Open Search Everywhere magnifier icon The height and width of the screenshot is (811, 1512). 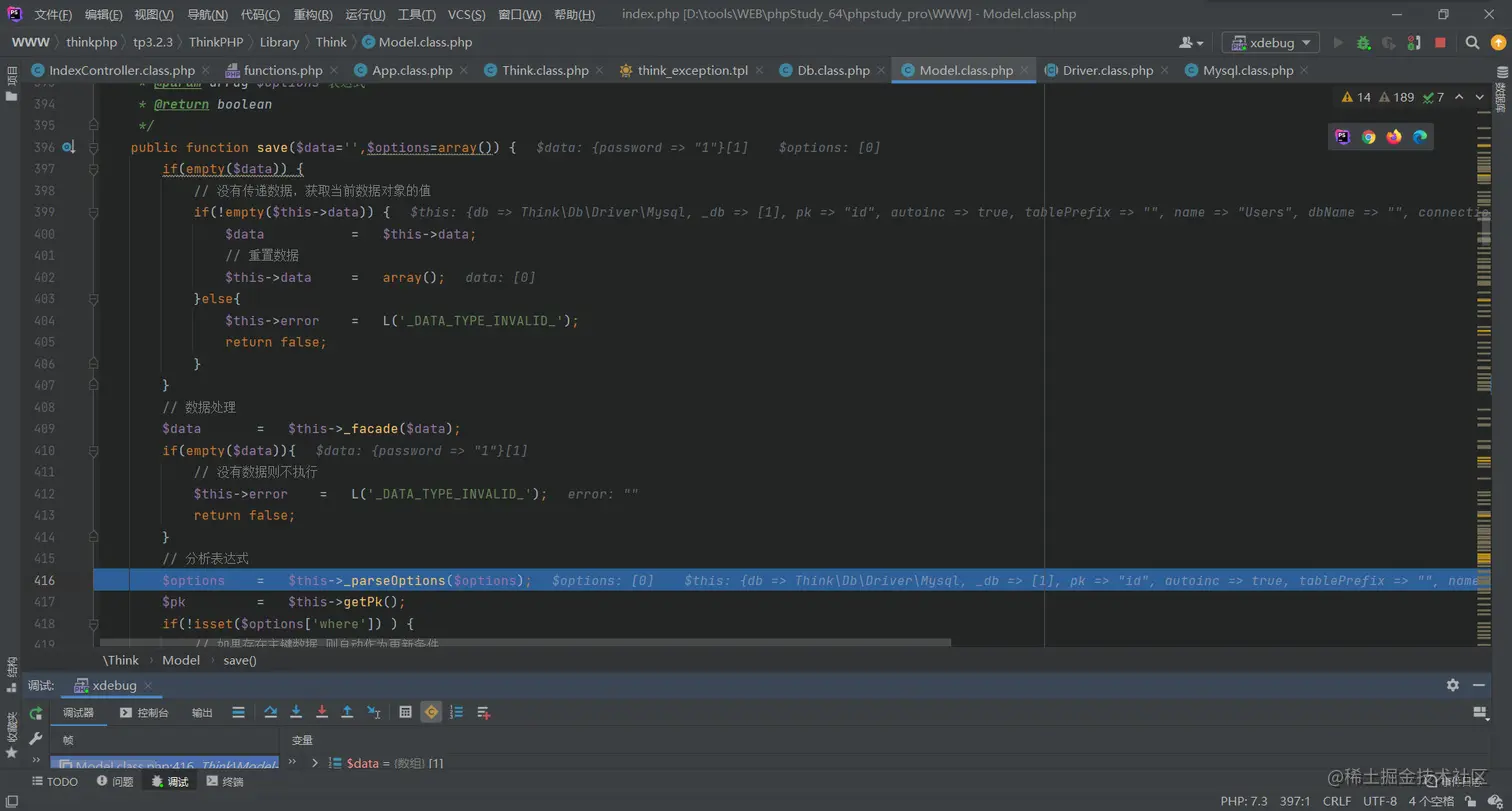[x=1472, y=43]
